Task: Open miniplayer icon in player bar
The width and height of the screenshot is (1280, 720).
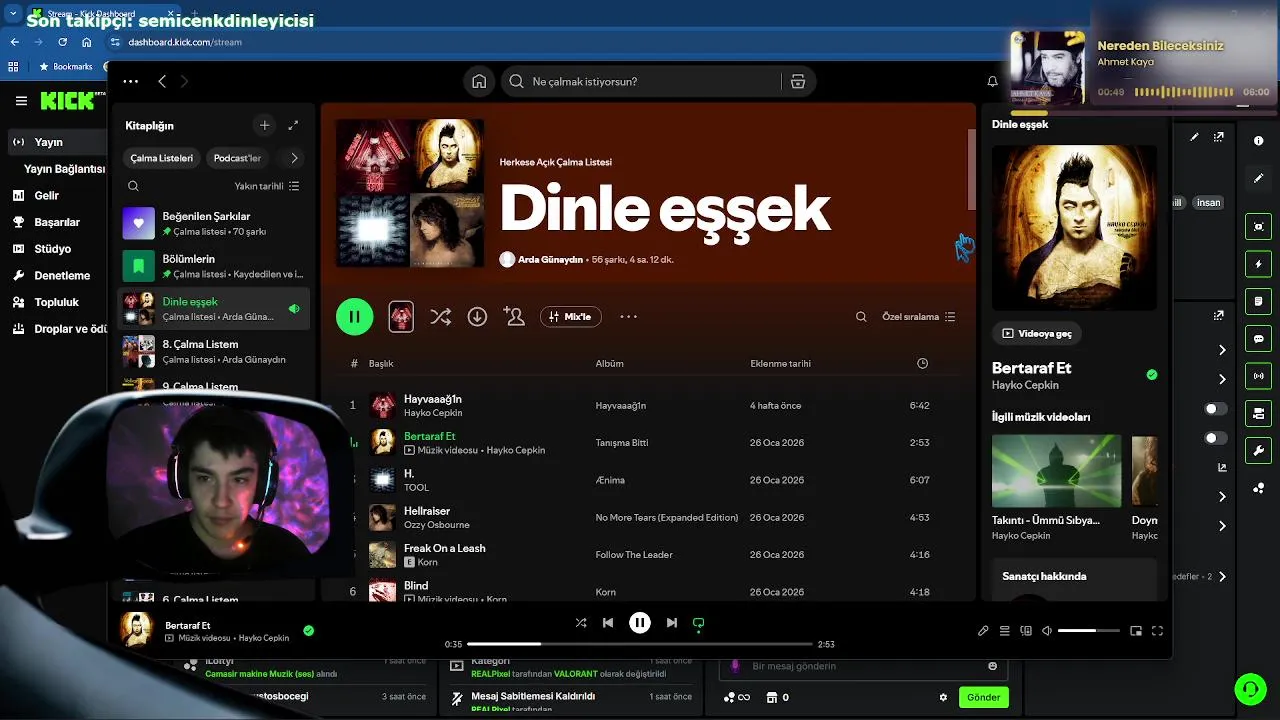Action: click(x=1136, y=631)
